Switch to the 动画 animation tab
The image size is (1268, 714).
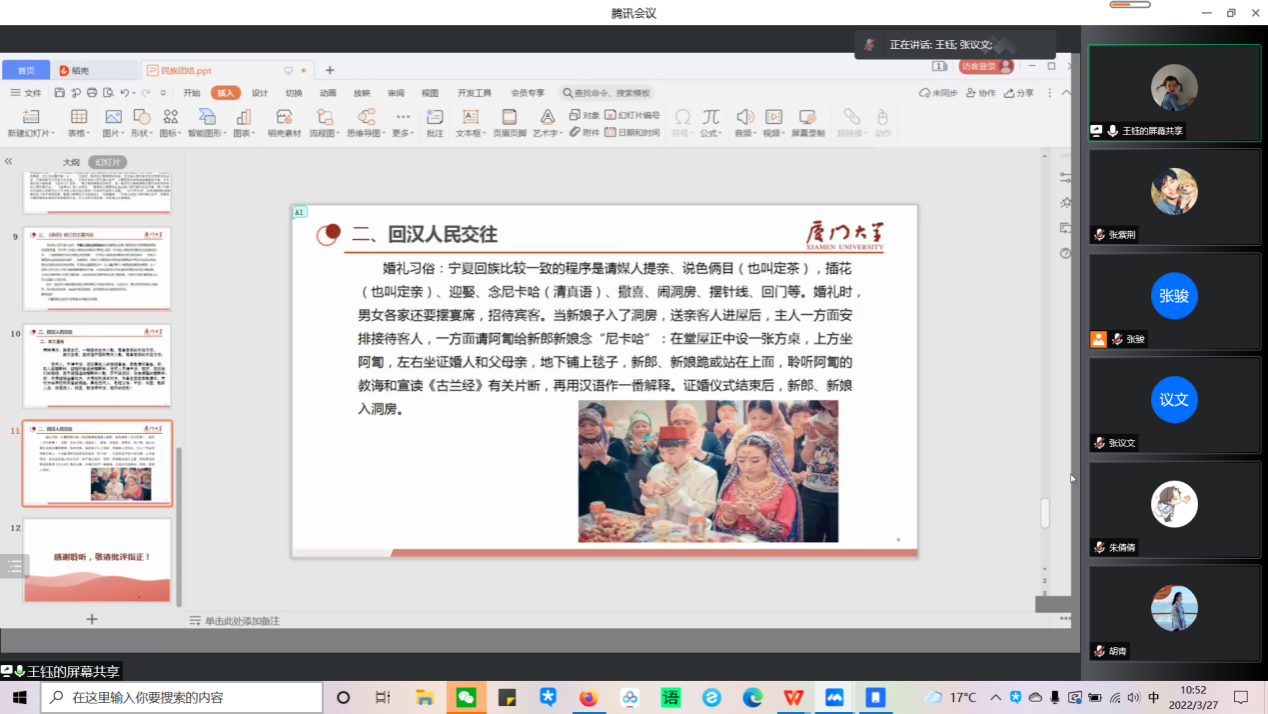tap(328, 93)
